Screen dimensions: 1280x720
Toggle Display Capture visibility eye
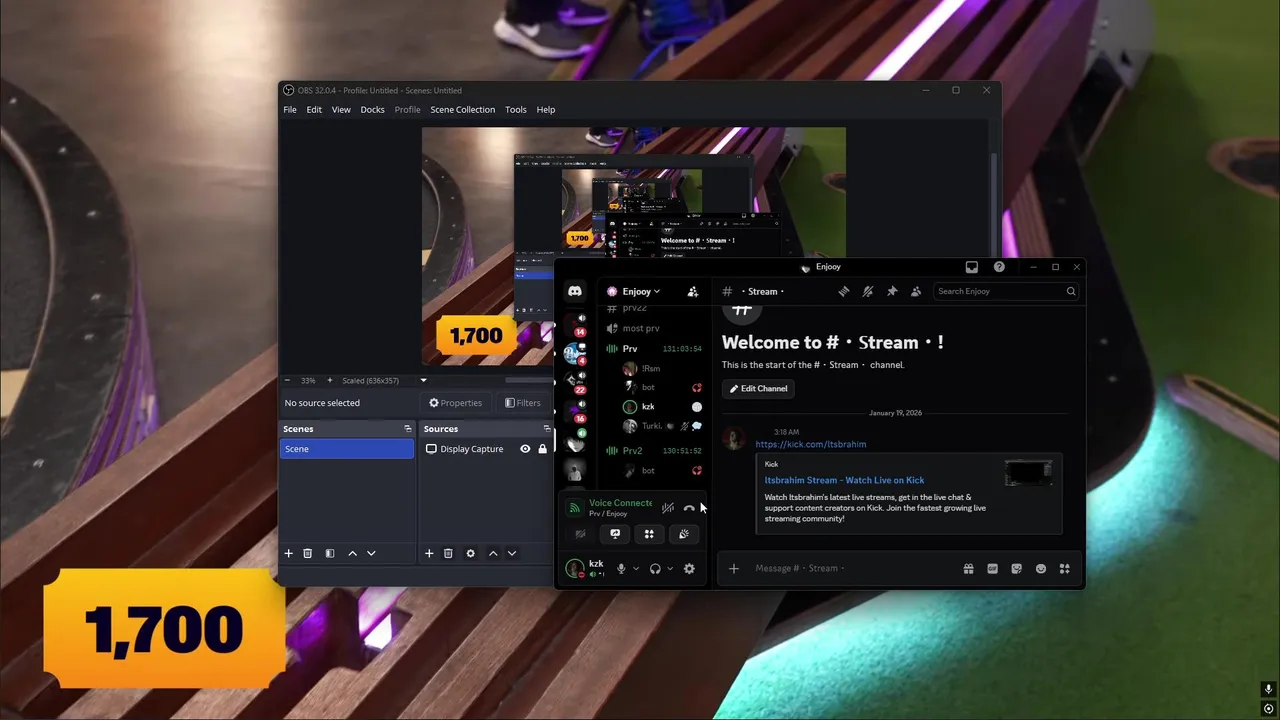(x=525, y=449)
